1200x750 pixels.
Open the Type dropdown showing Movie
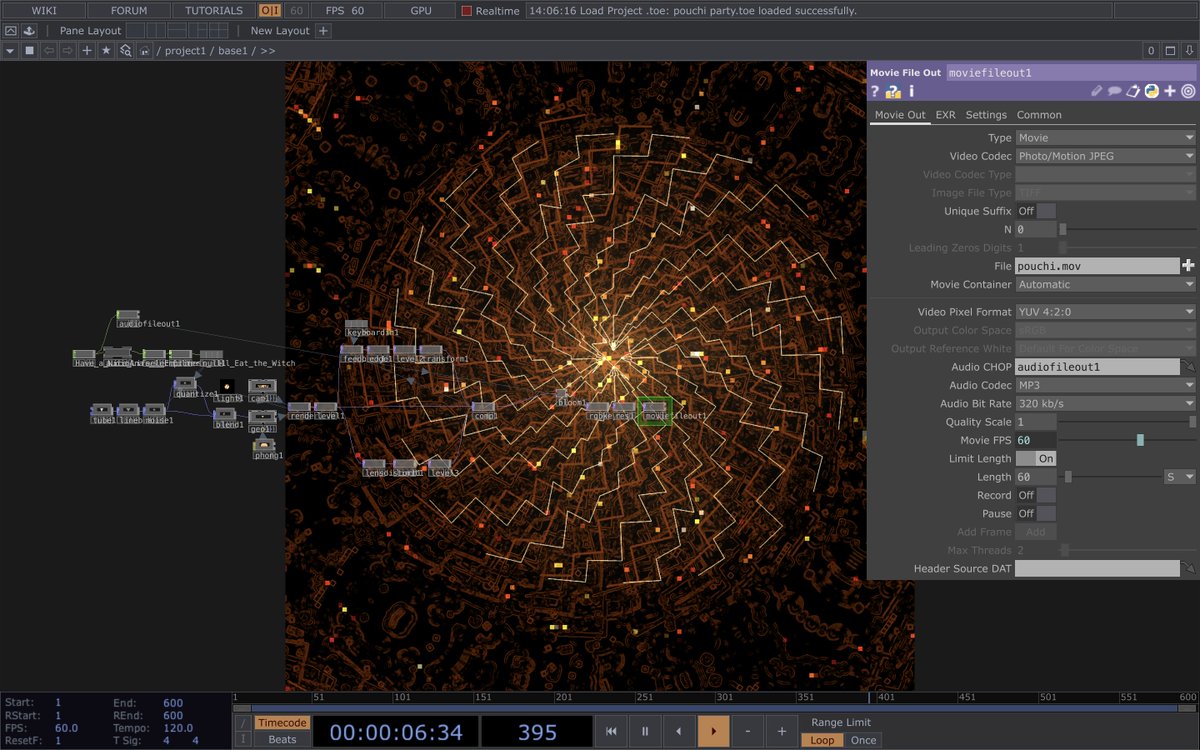click(x=1106, y=138)
